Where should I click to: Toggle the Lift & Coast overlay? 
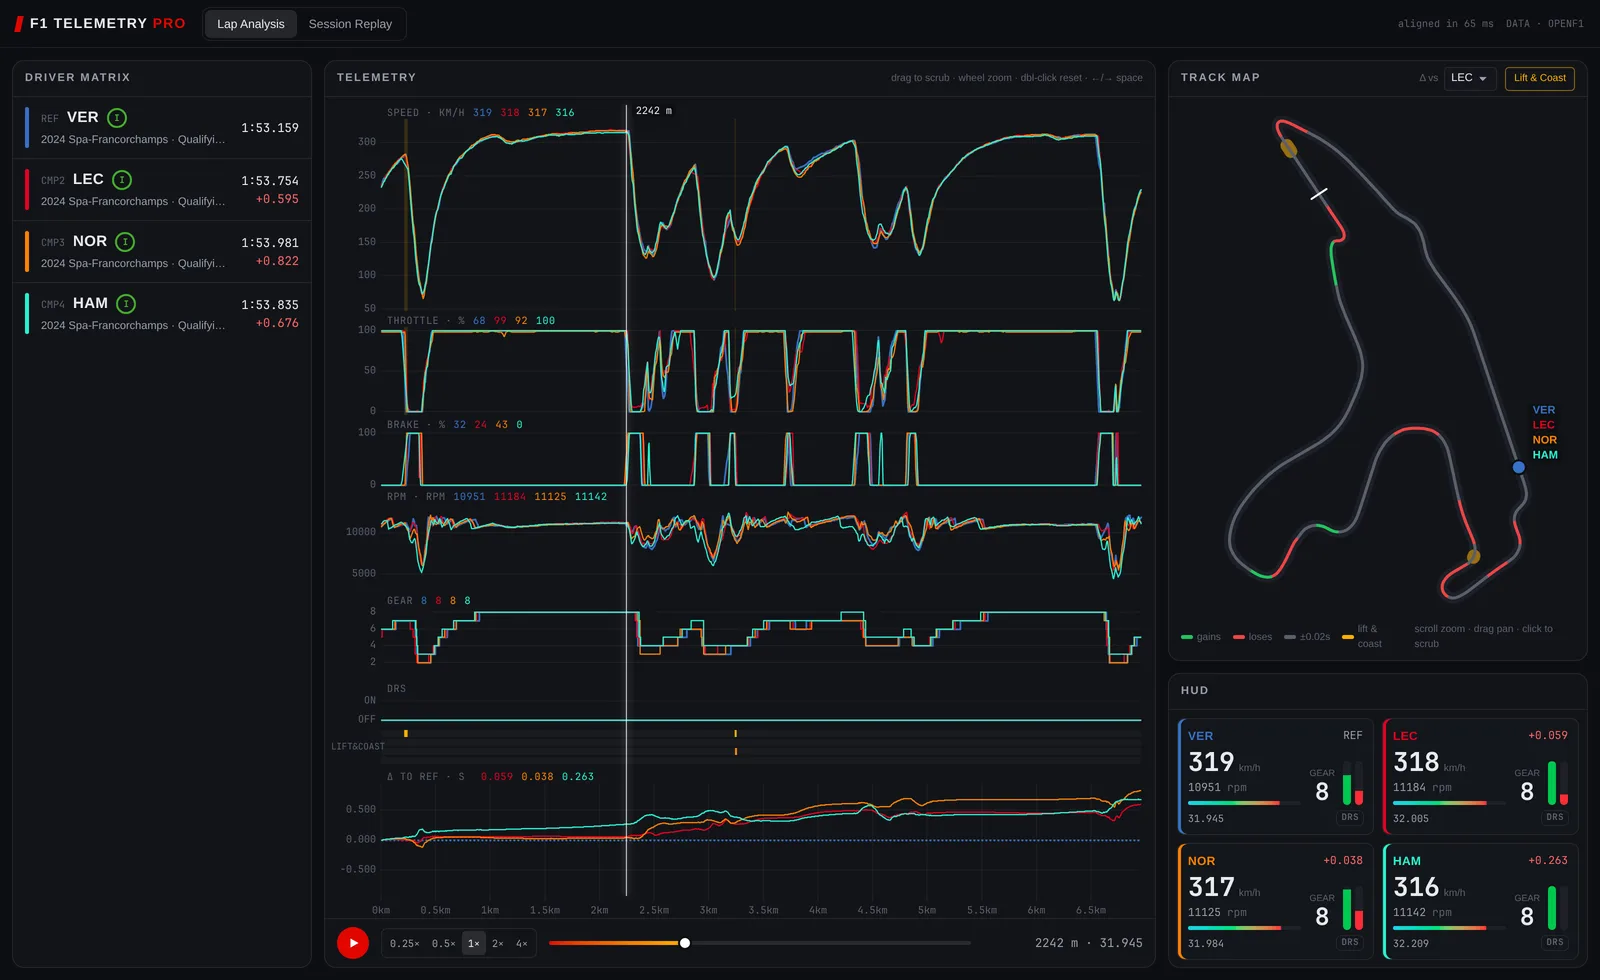point(1540,78)
